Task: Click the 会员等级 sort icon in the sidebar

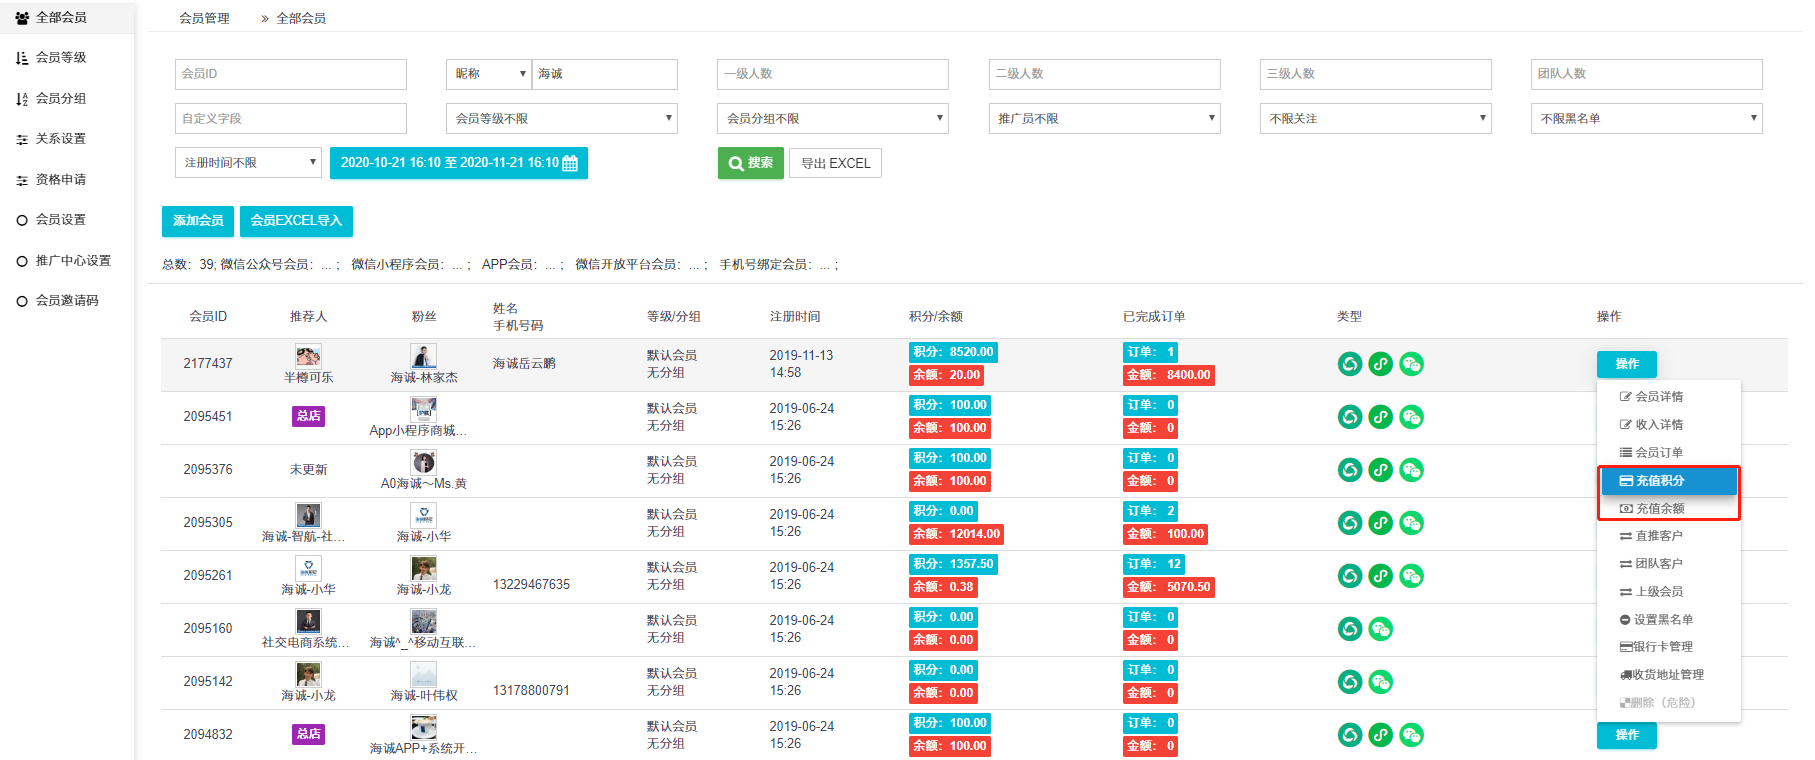Action: coord(22,58)
